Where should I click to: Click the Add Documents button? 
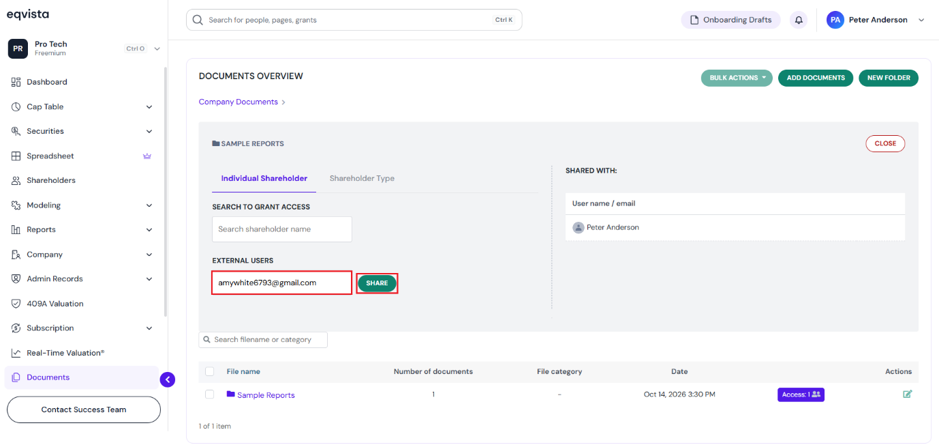click(815, 78)
